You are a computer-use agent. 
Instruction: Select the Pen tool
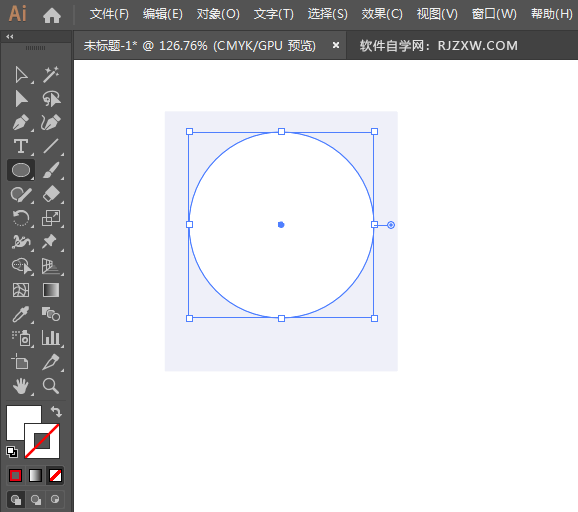21,123
